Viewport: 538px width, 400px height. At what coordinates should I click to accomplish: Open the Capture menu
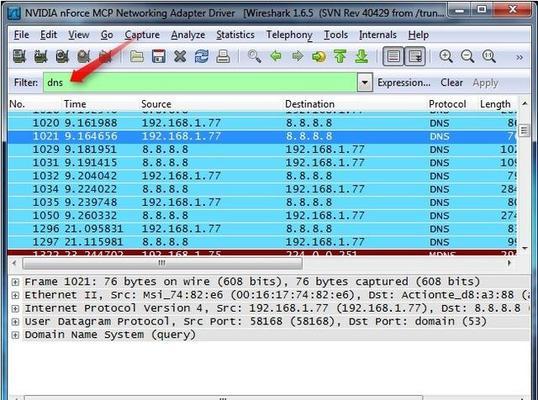tap(142, 35)
